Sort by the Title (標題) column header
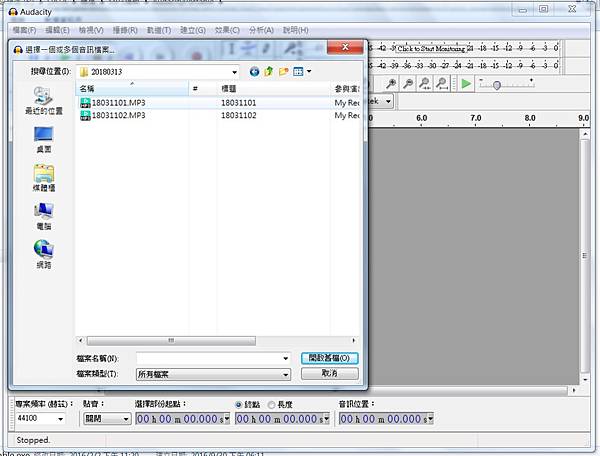This screenshot has width=600, height=456. [273, 89]
